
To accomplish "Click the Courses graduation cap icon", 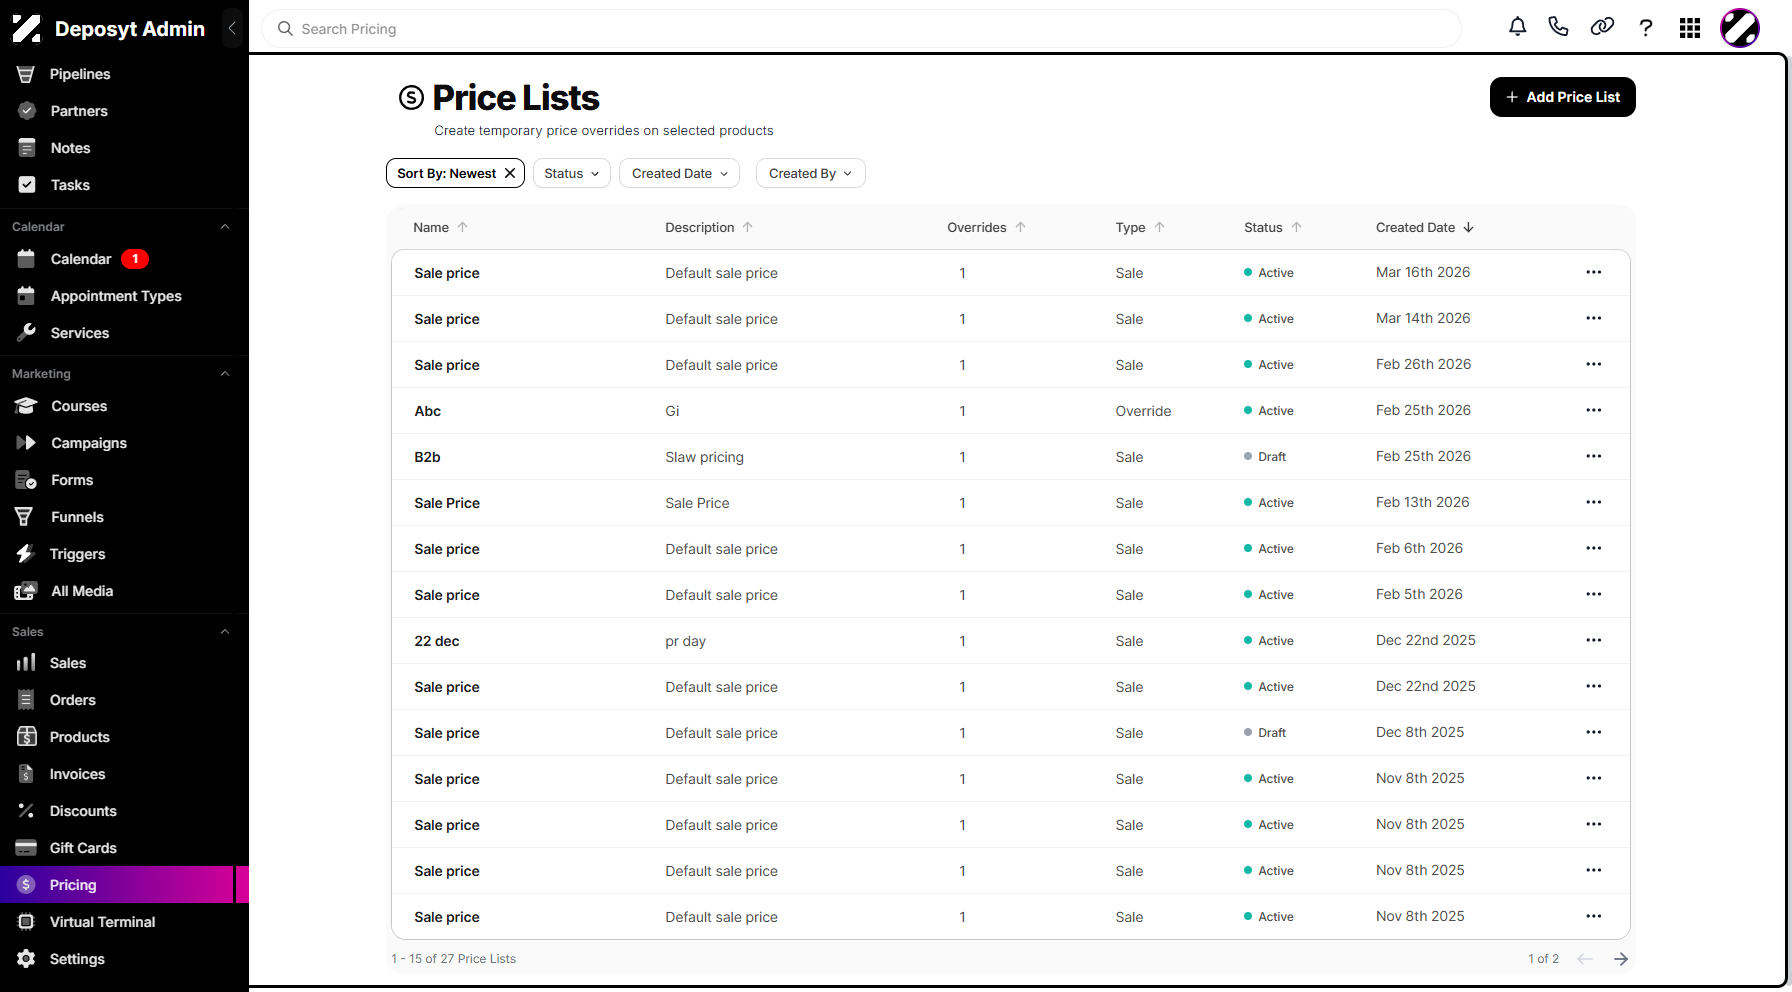I will click(x=26, y=406).
